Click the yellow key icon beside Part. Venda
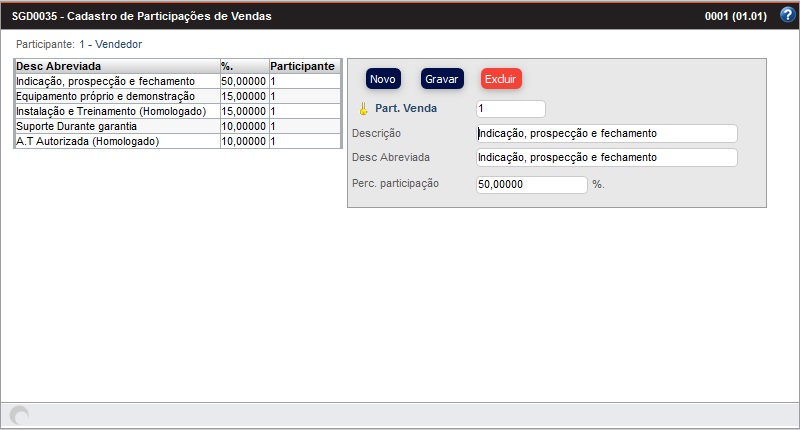This screenshot has height=430, width=800. click(x=363, y=109)
